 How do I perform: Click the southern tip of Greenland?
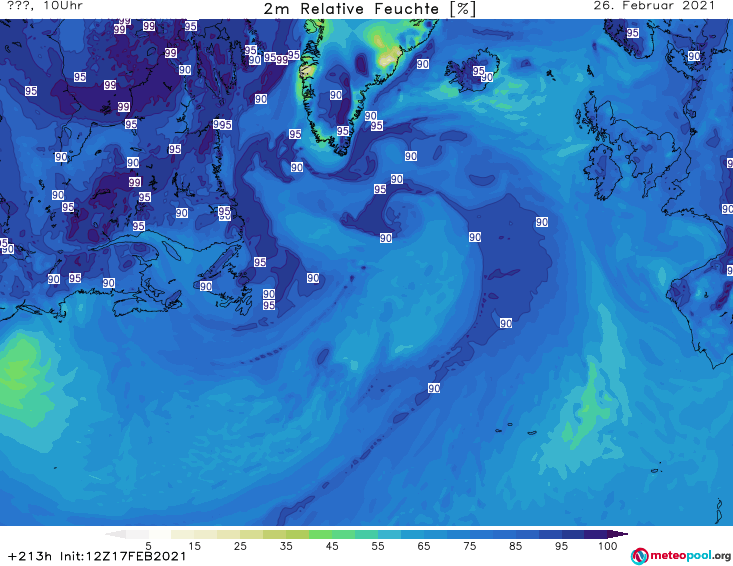click(342, 150)
